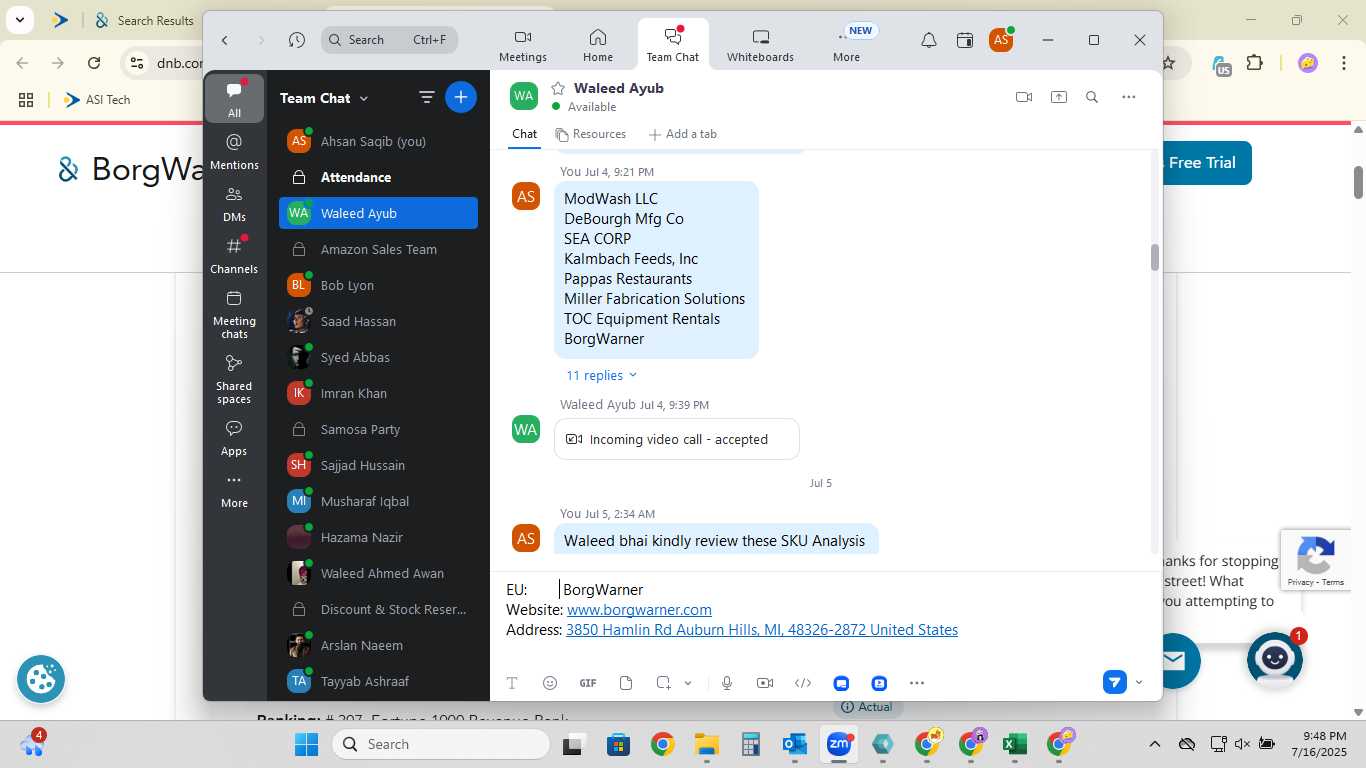
Task: Click the compose toolbar more ellipsis
Action: (917, 683)
